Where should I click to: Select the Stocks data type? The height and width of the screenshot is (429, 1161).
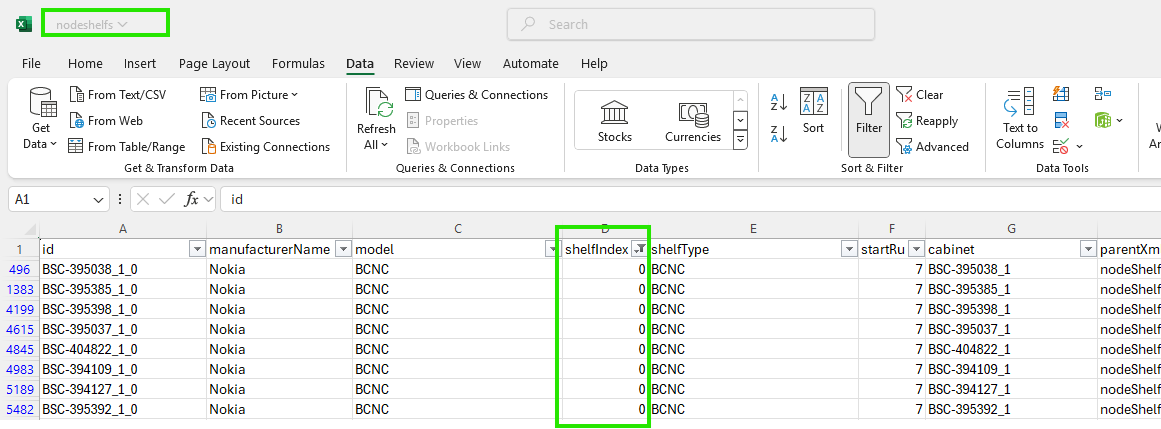(614, 120)
